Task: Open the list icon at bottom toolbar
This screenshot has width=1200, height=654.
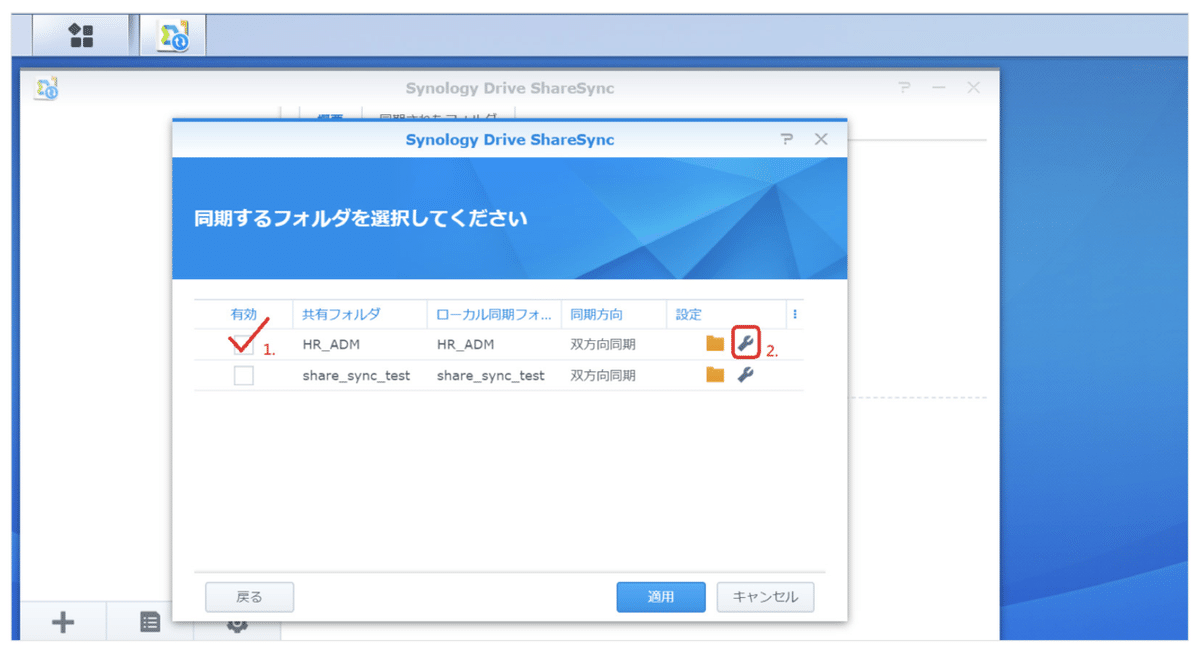Action: [149, 621]
